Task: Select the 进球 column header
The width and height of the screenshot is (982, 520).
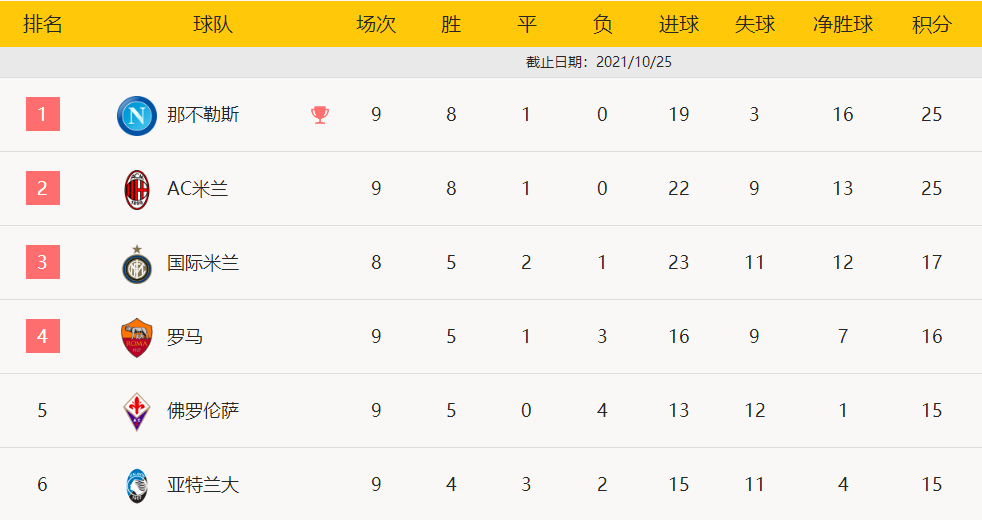Action: [x=679, y=24]
